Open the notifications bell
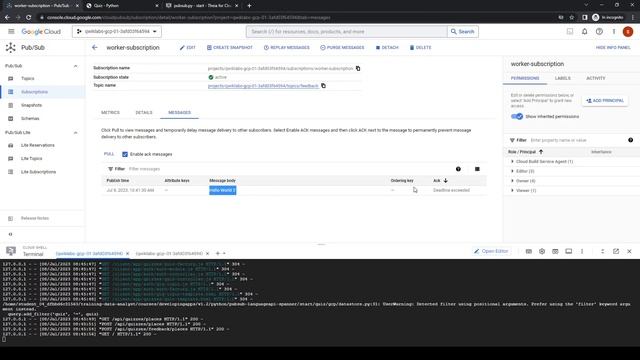This screenshot has width=640, height=360. pyautogui.click(x=584, y=31)
